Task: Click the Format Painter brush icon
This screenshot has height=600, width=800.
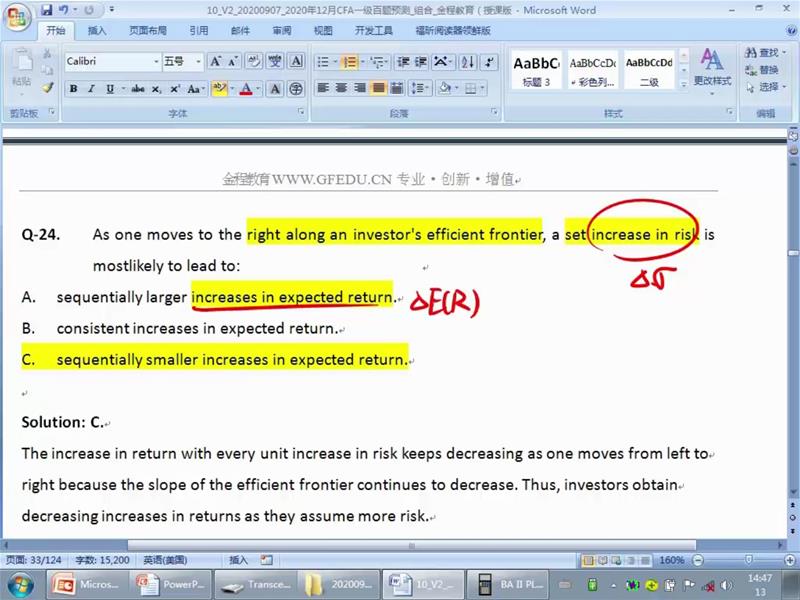Action: point(47,88)
